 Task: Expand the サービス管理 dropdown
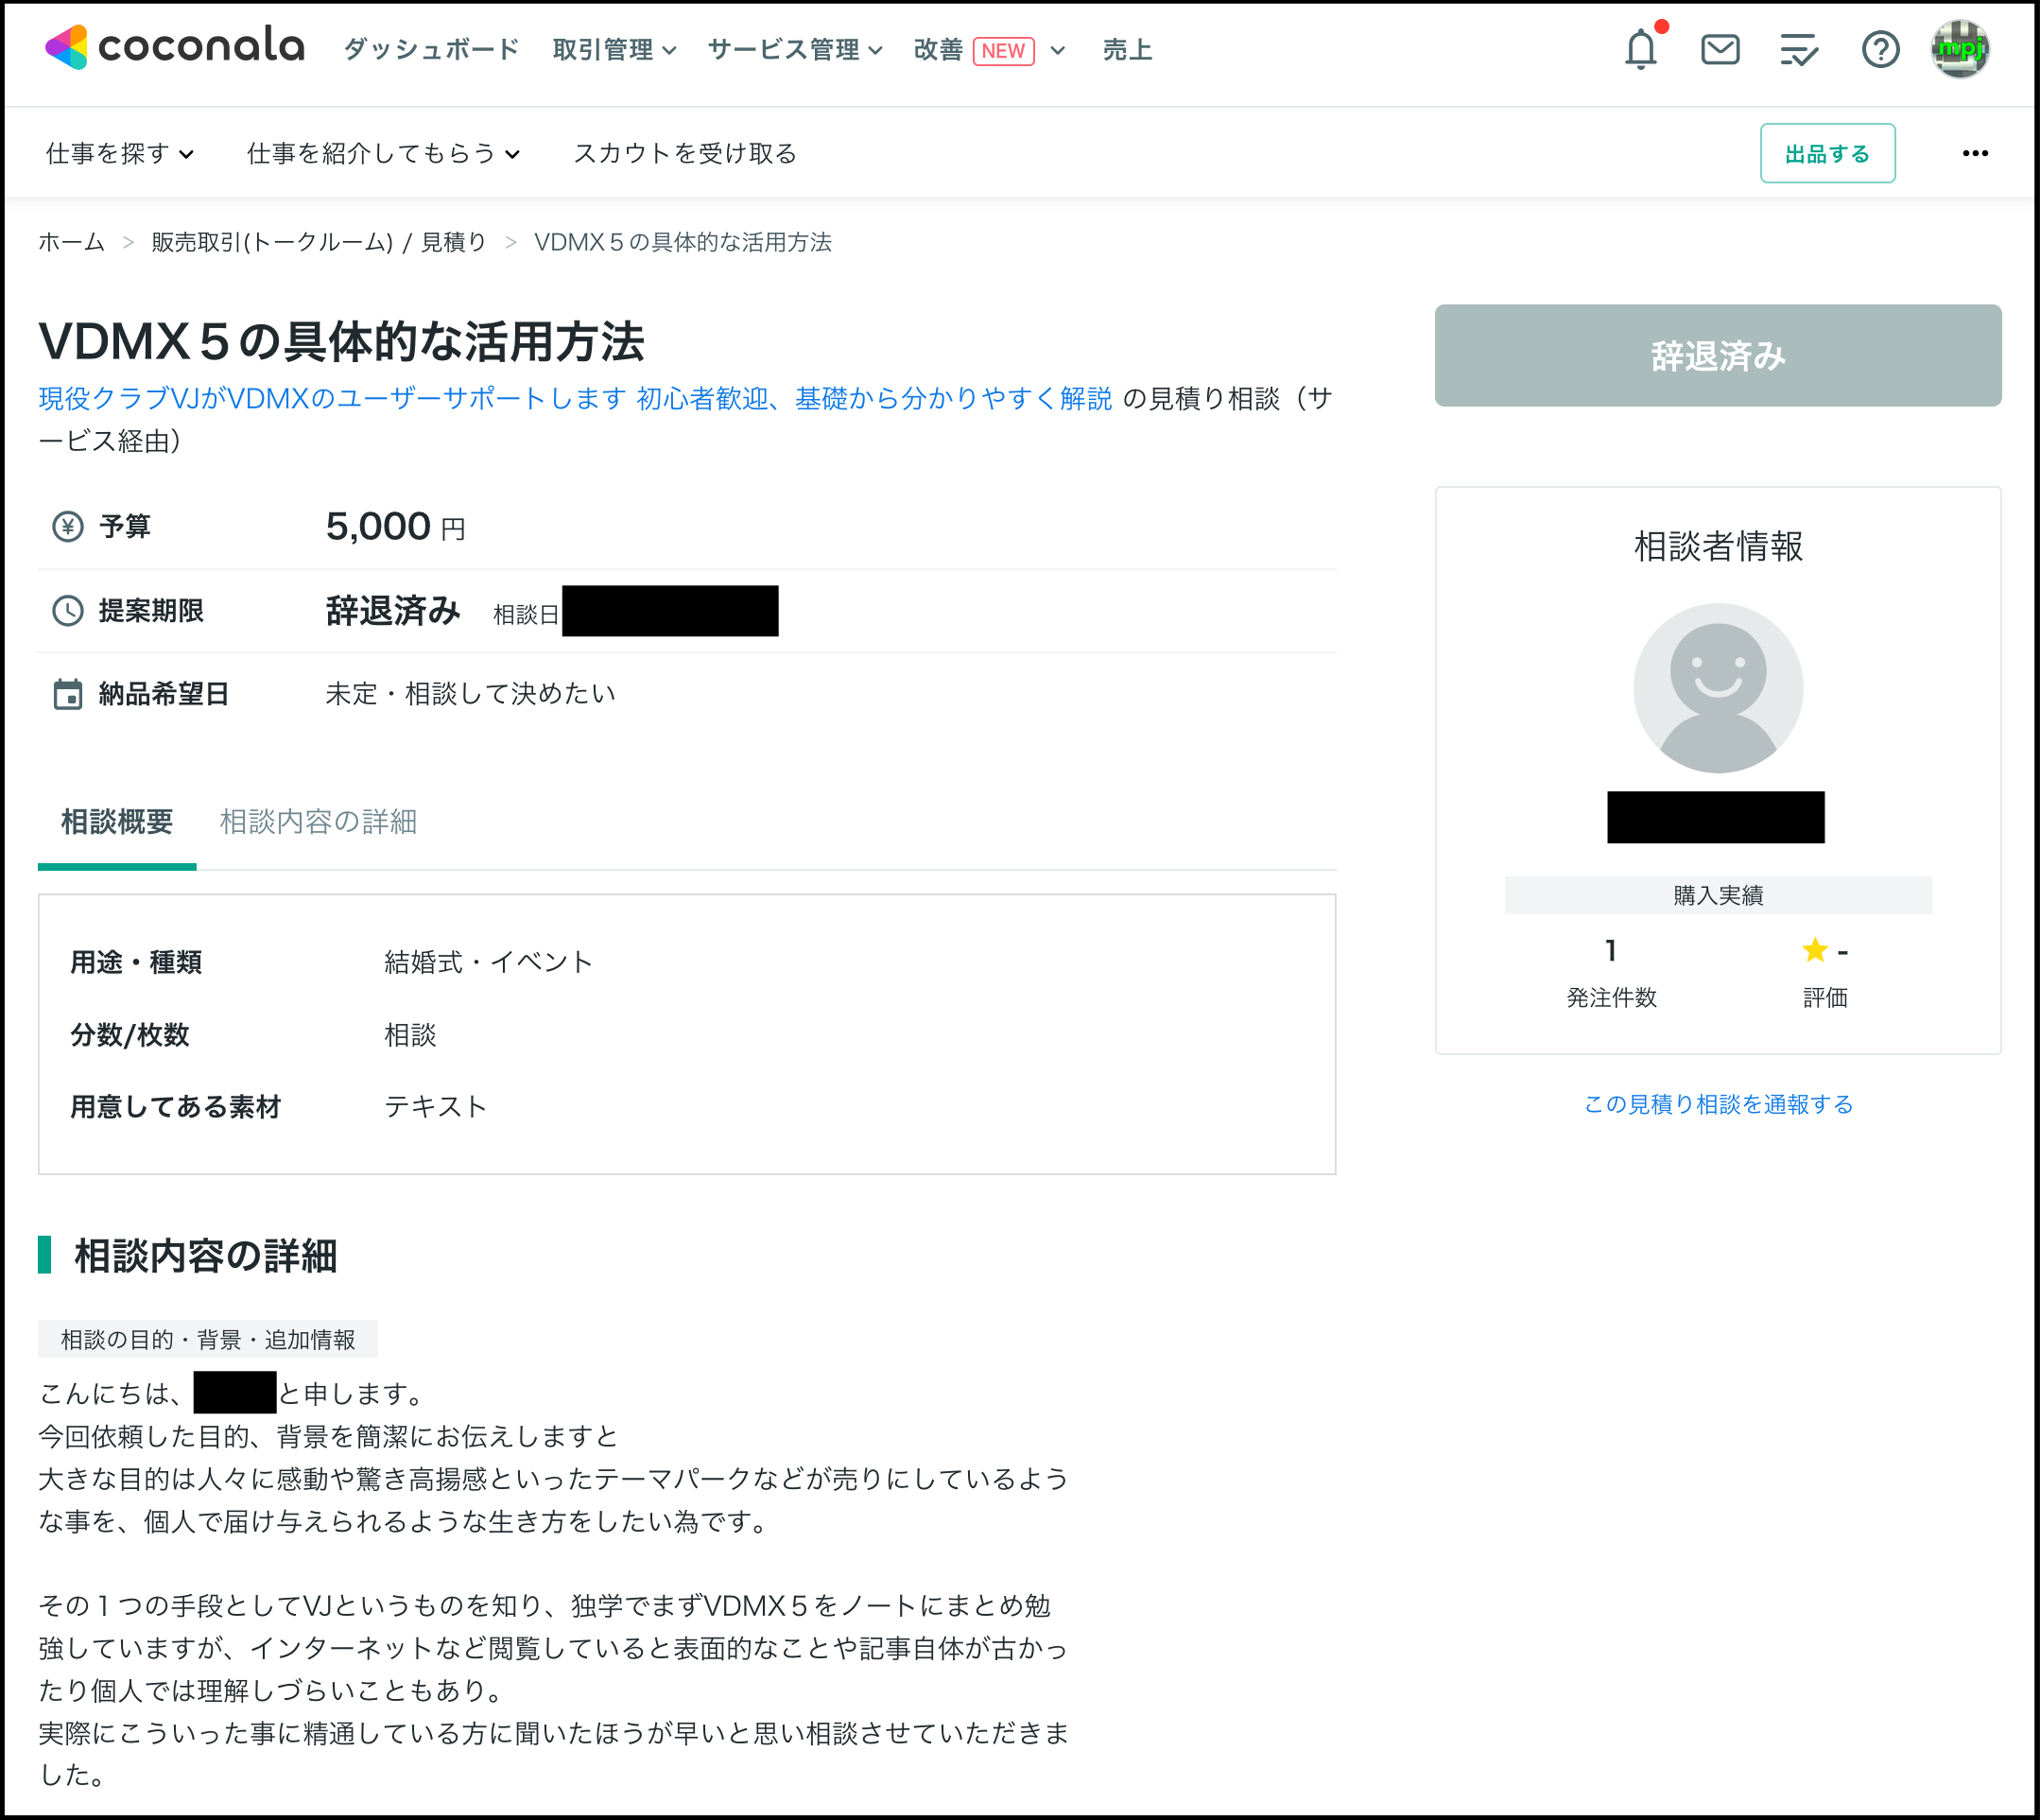click(x=795, y=50)
